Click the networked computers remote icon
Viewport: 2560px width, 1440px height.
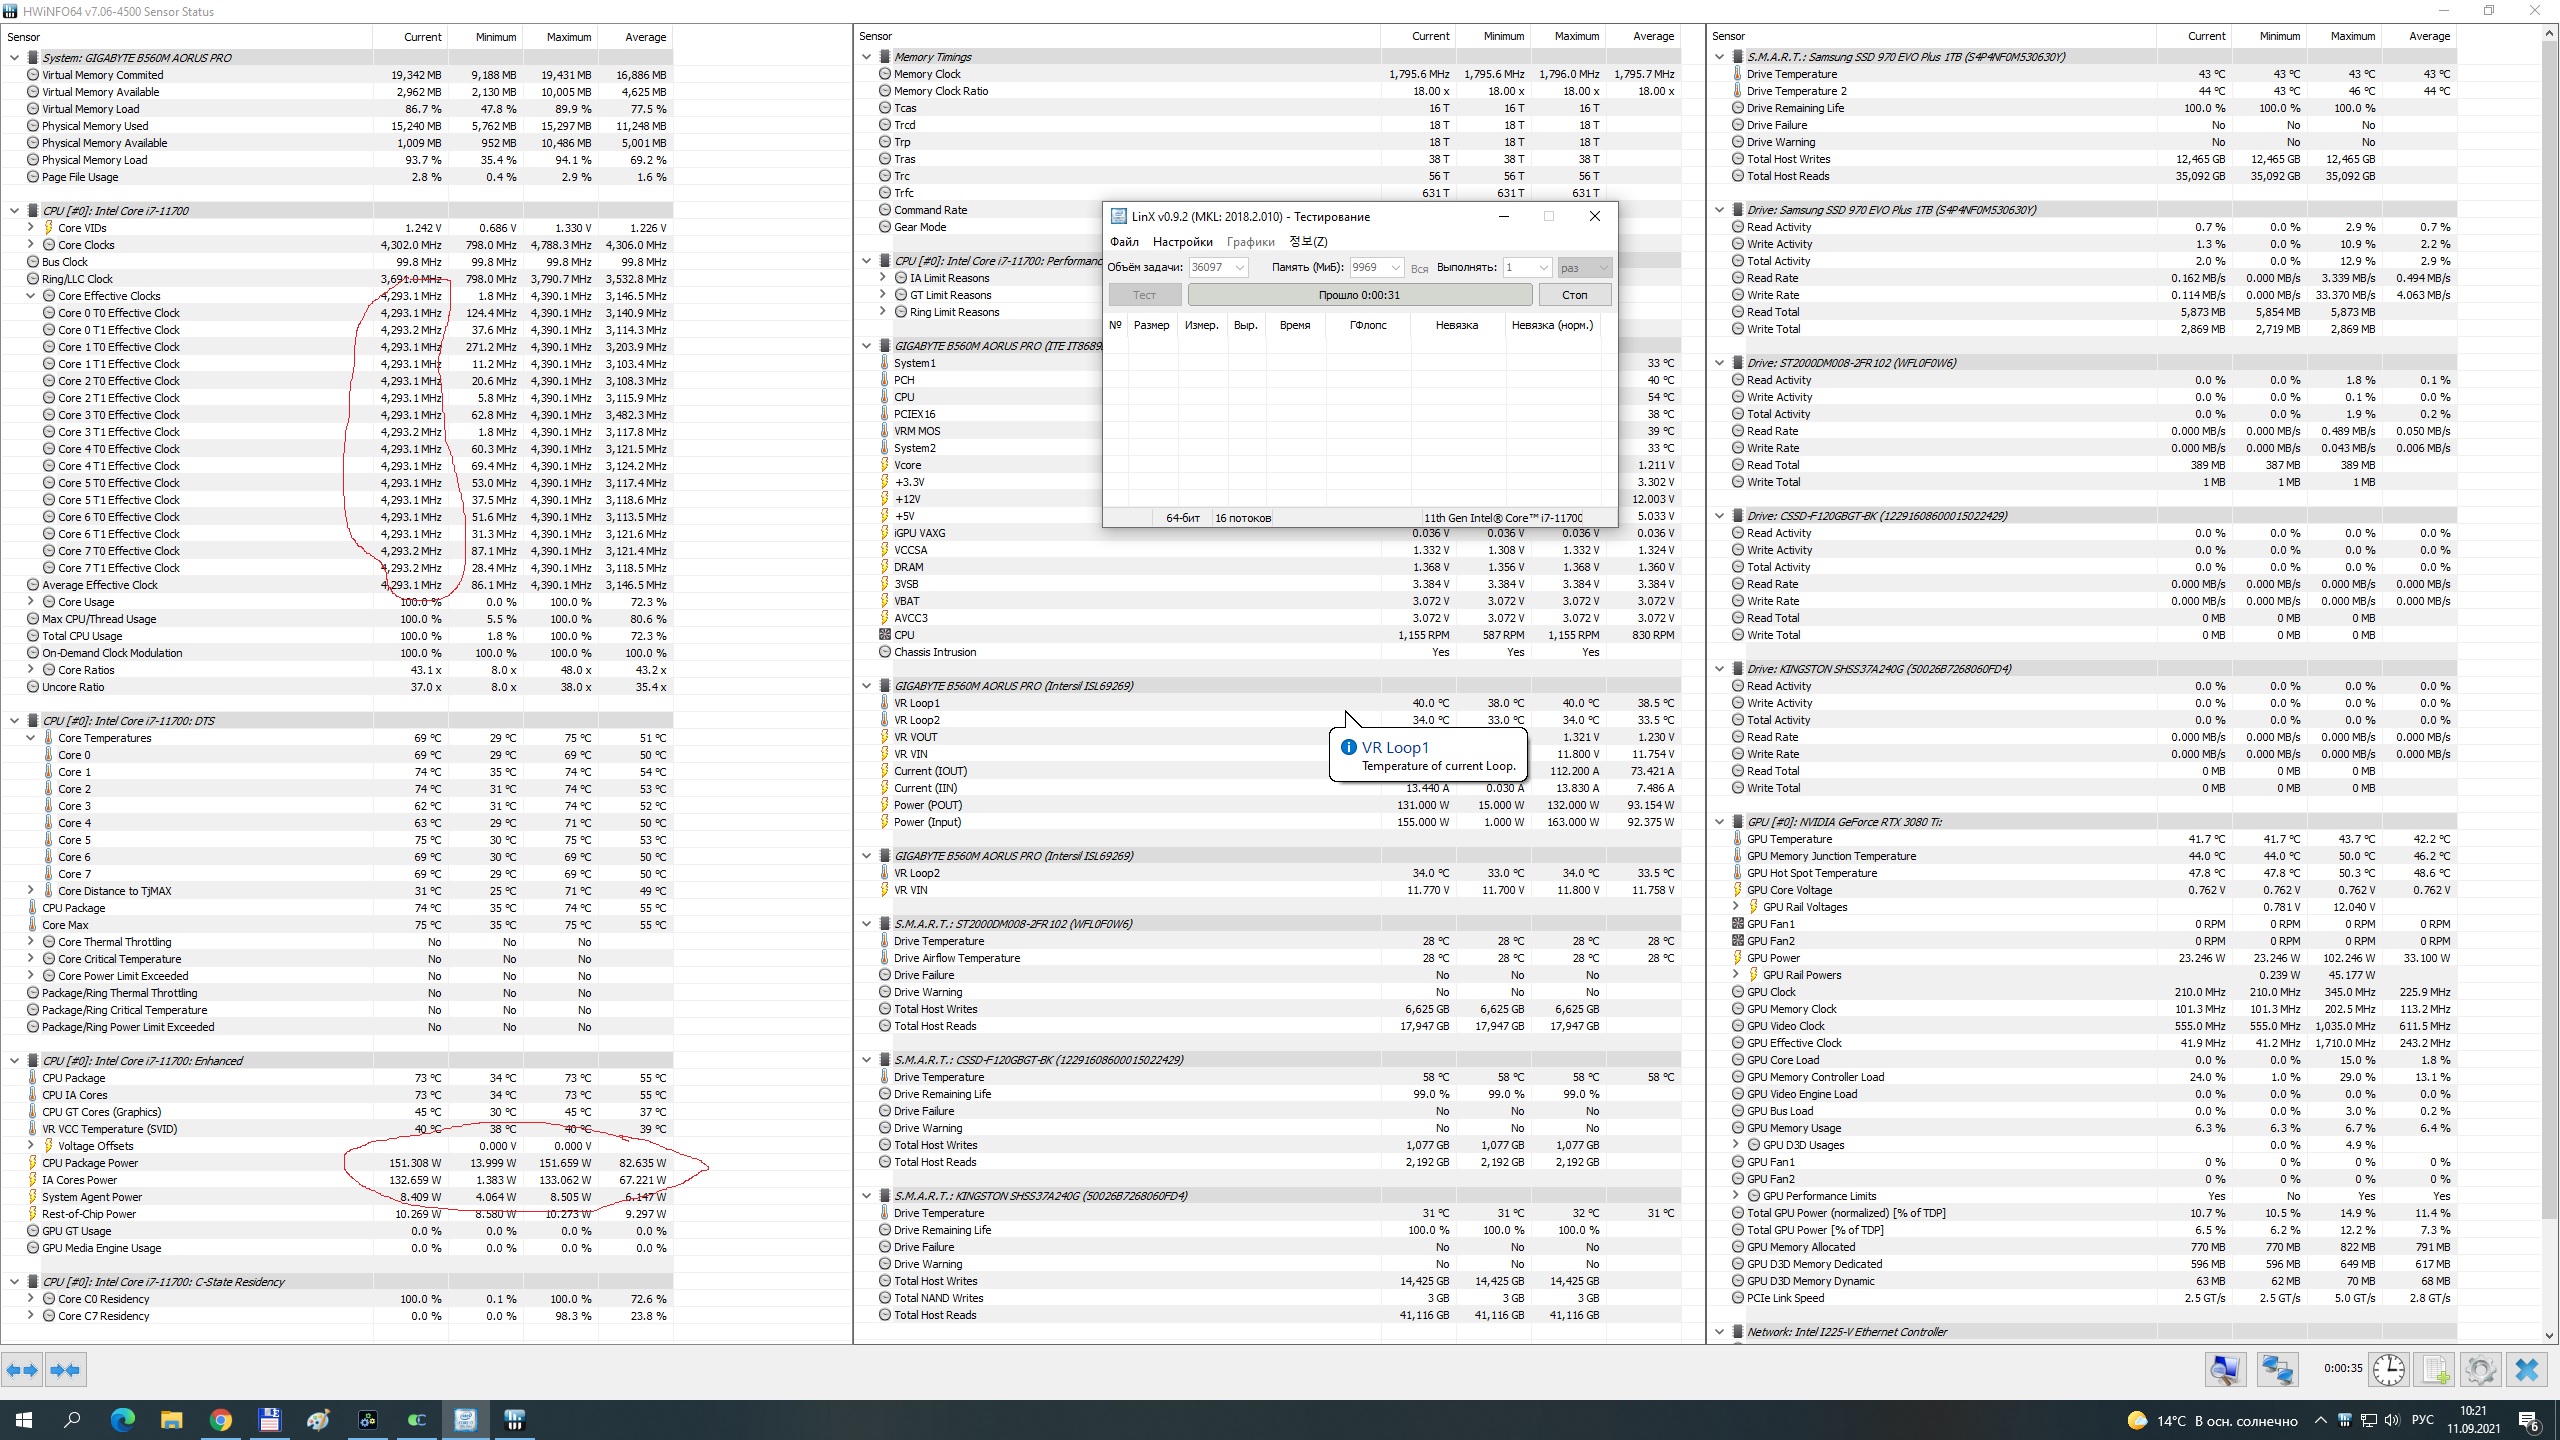click(2277, 1370)
